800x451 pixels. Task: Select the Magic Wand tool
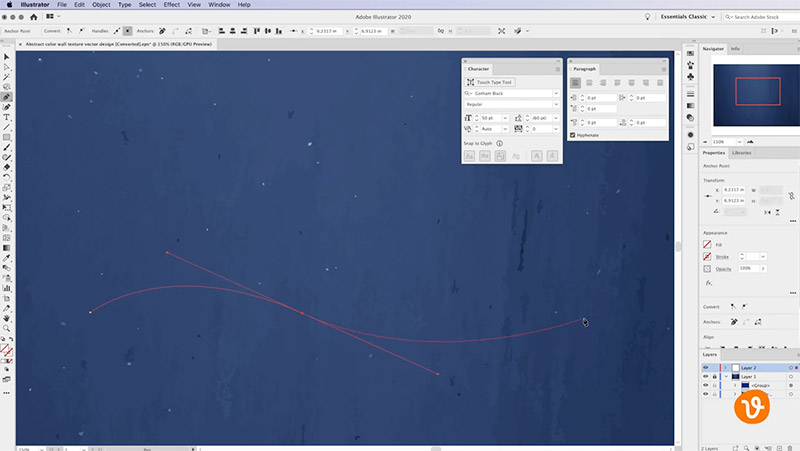(x=7, y=77)
